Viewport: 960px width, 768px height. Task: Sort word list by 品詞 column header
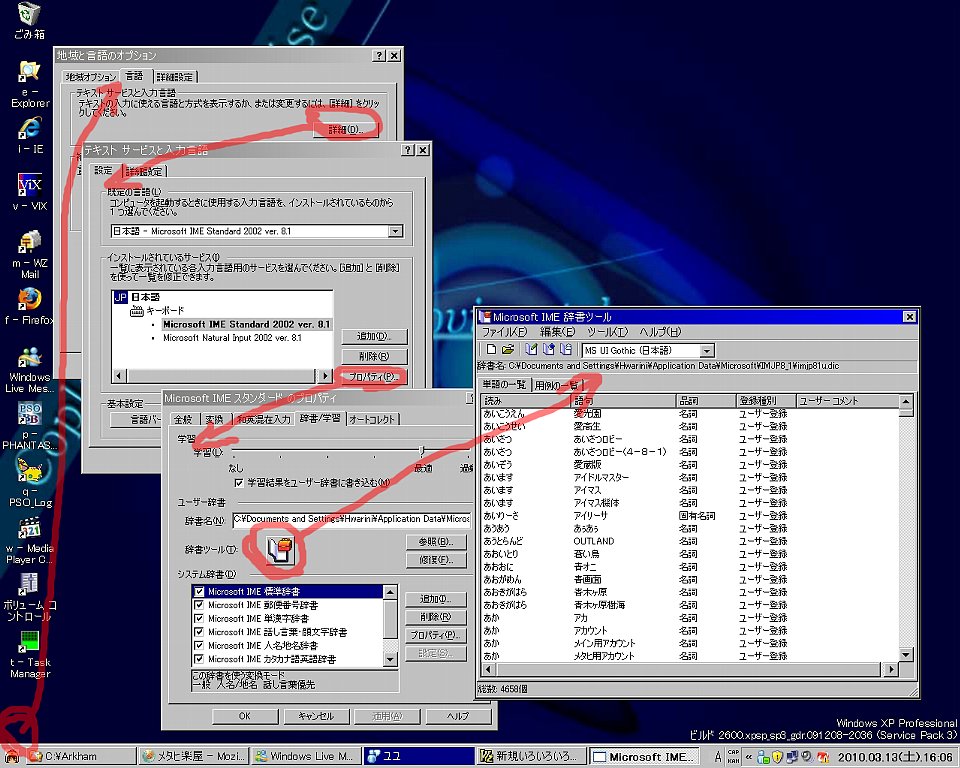(706, 401)
